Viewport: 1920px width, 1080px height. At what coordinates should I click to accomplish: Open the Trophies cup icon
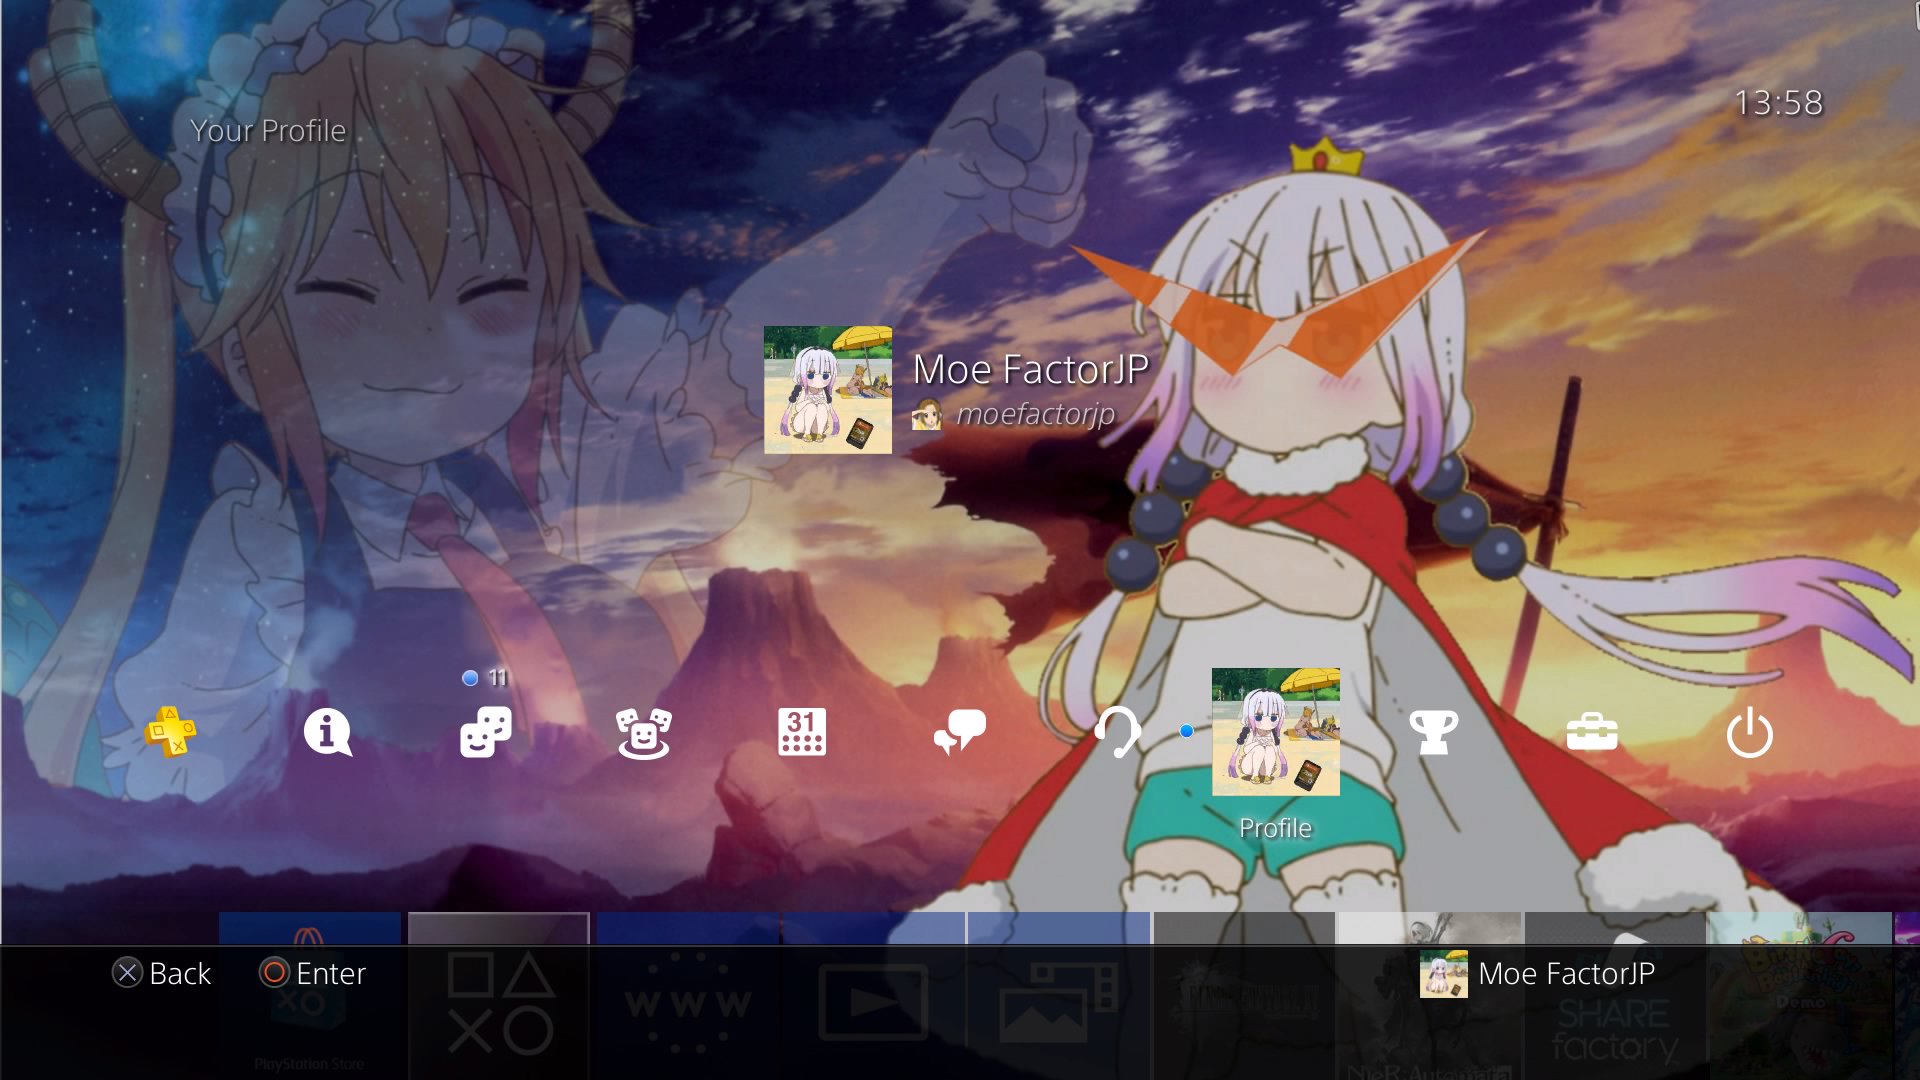(x=1433, y=732)
